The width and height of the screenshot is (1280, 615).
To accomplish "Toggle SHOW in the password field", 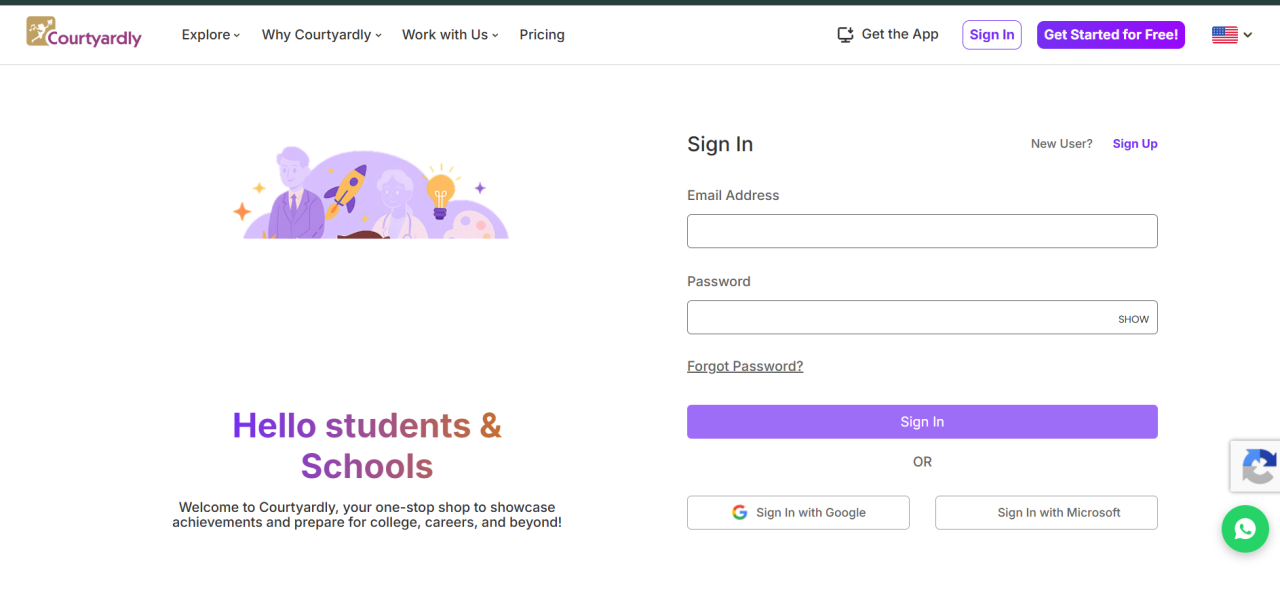I will pyautogui.click(x=1133, y=319).
